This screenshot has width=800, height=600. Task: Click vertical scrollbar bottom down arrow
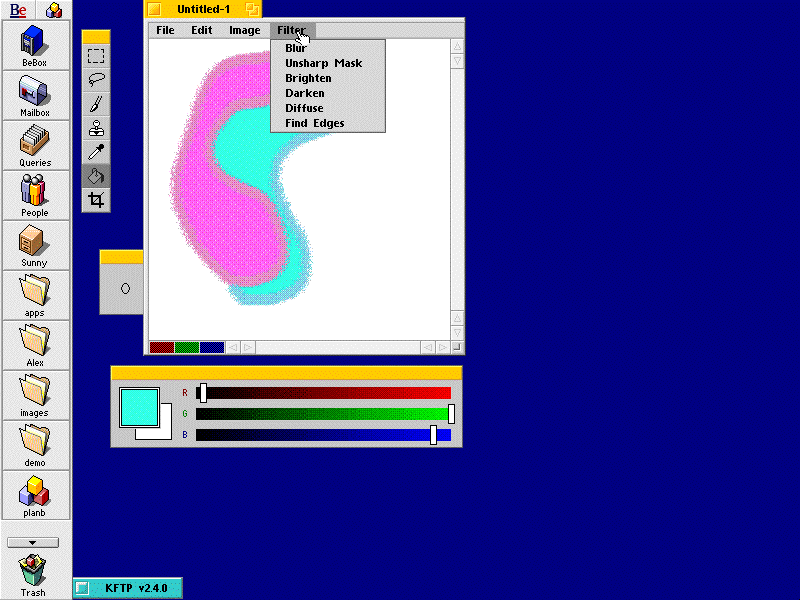click(x=457, y=333)
